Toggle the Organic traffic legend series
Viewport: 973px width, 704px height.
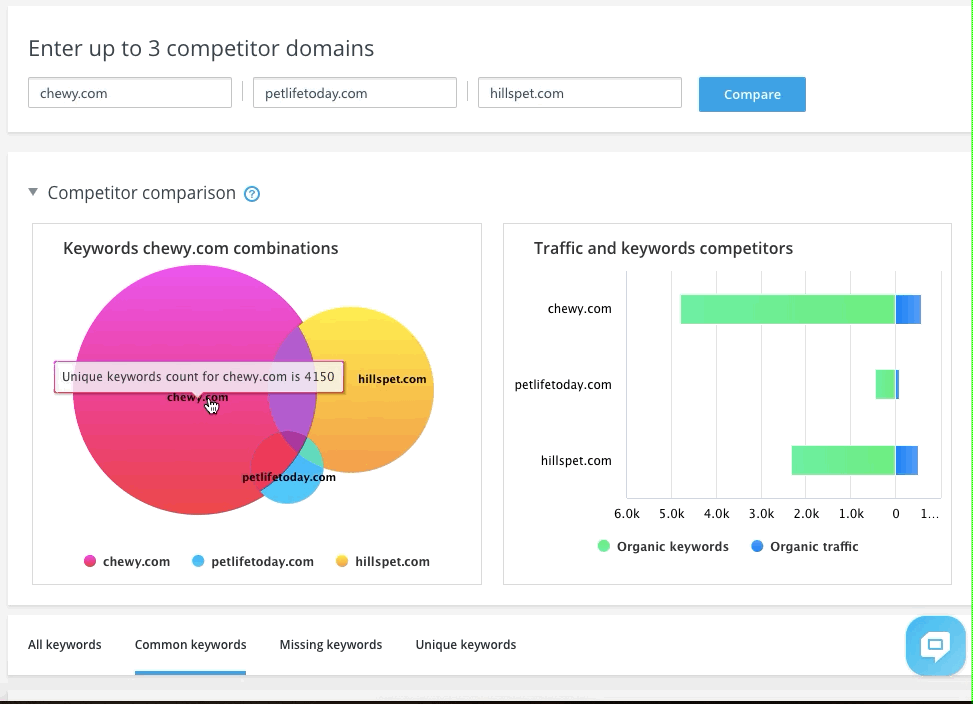coord(805,546)
